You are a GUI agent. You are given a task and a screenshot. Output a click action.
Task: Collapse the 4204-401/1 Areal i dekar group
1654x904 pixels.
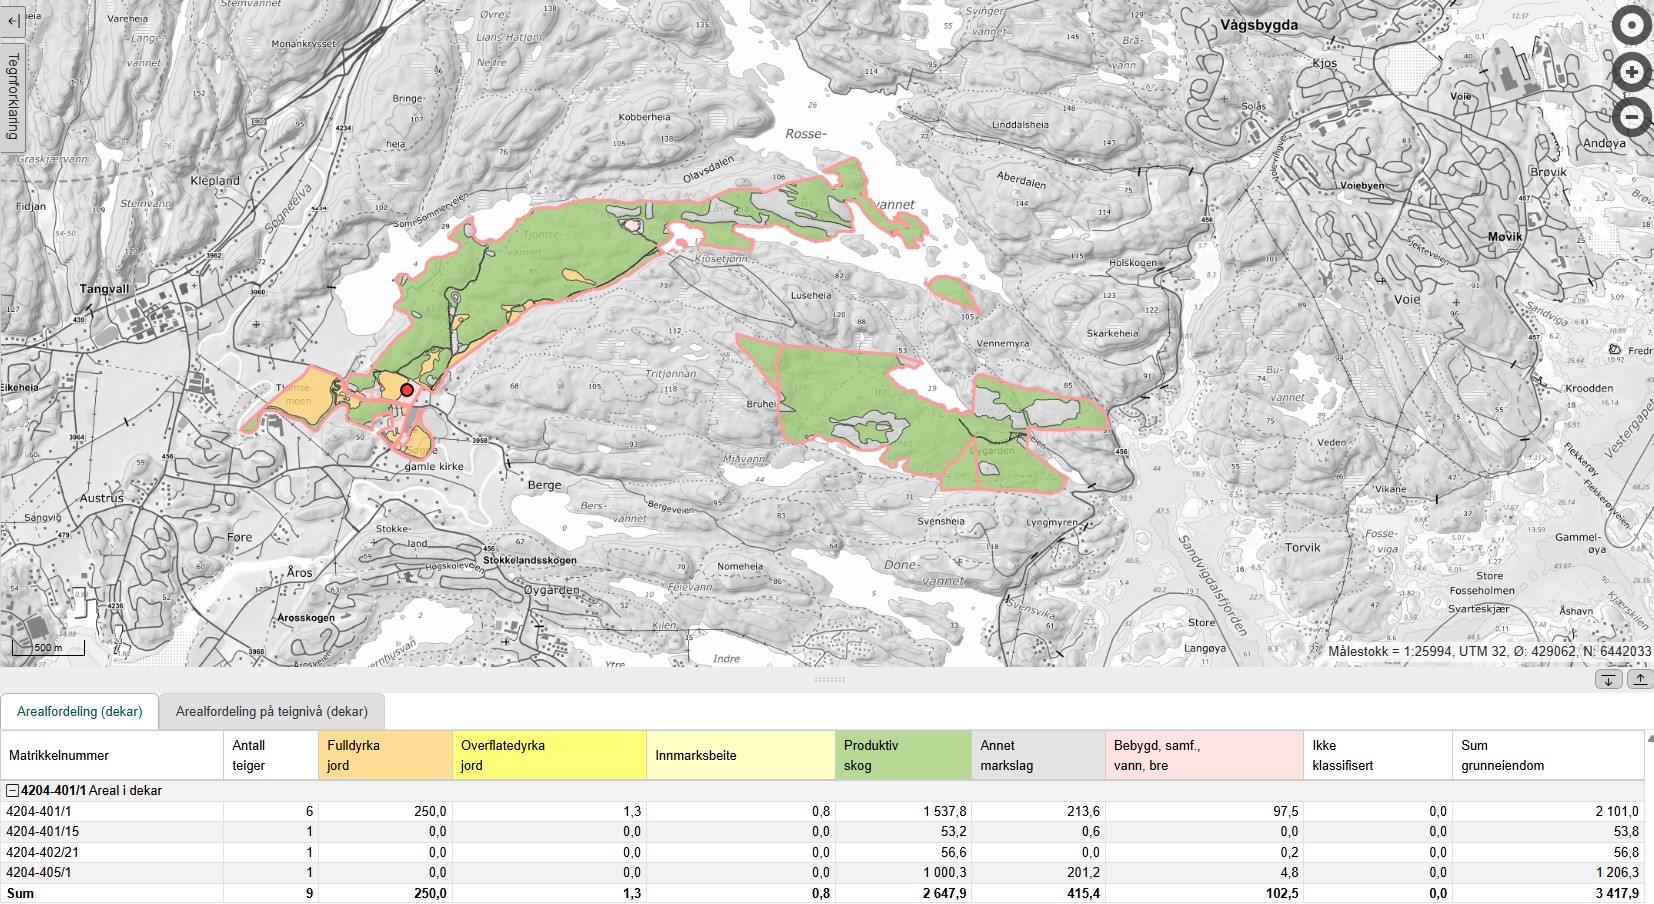13,791
